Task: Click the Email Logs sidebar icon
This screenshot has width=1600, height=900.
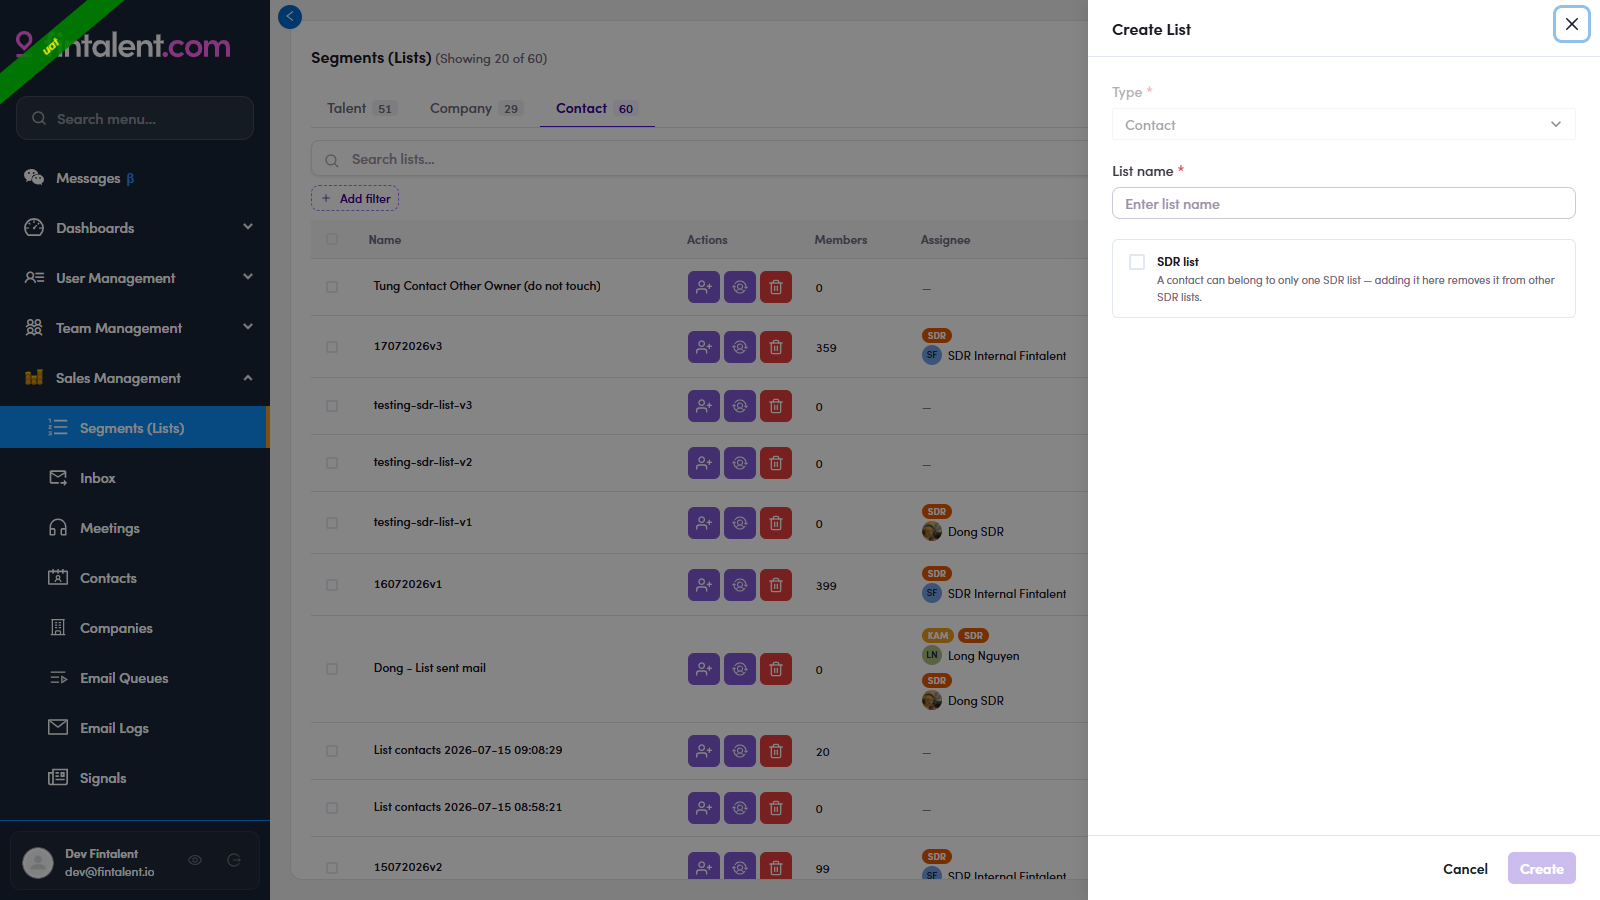Action: [58, 727]
